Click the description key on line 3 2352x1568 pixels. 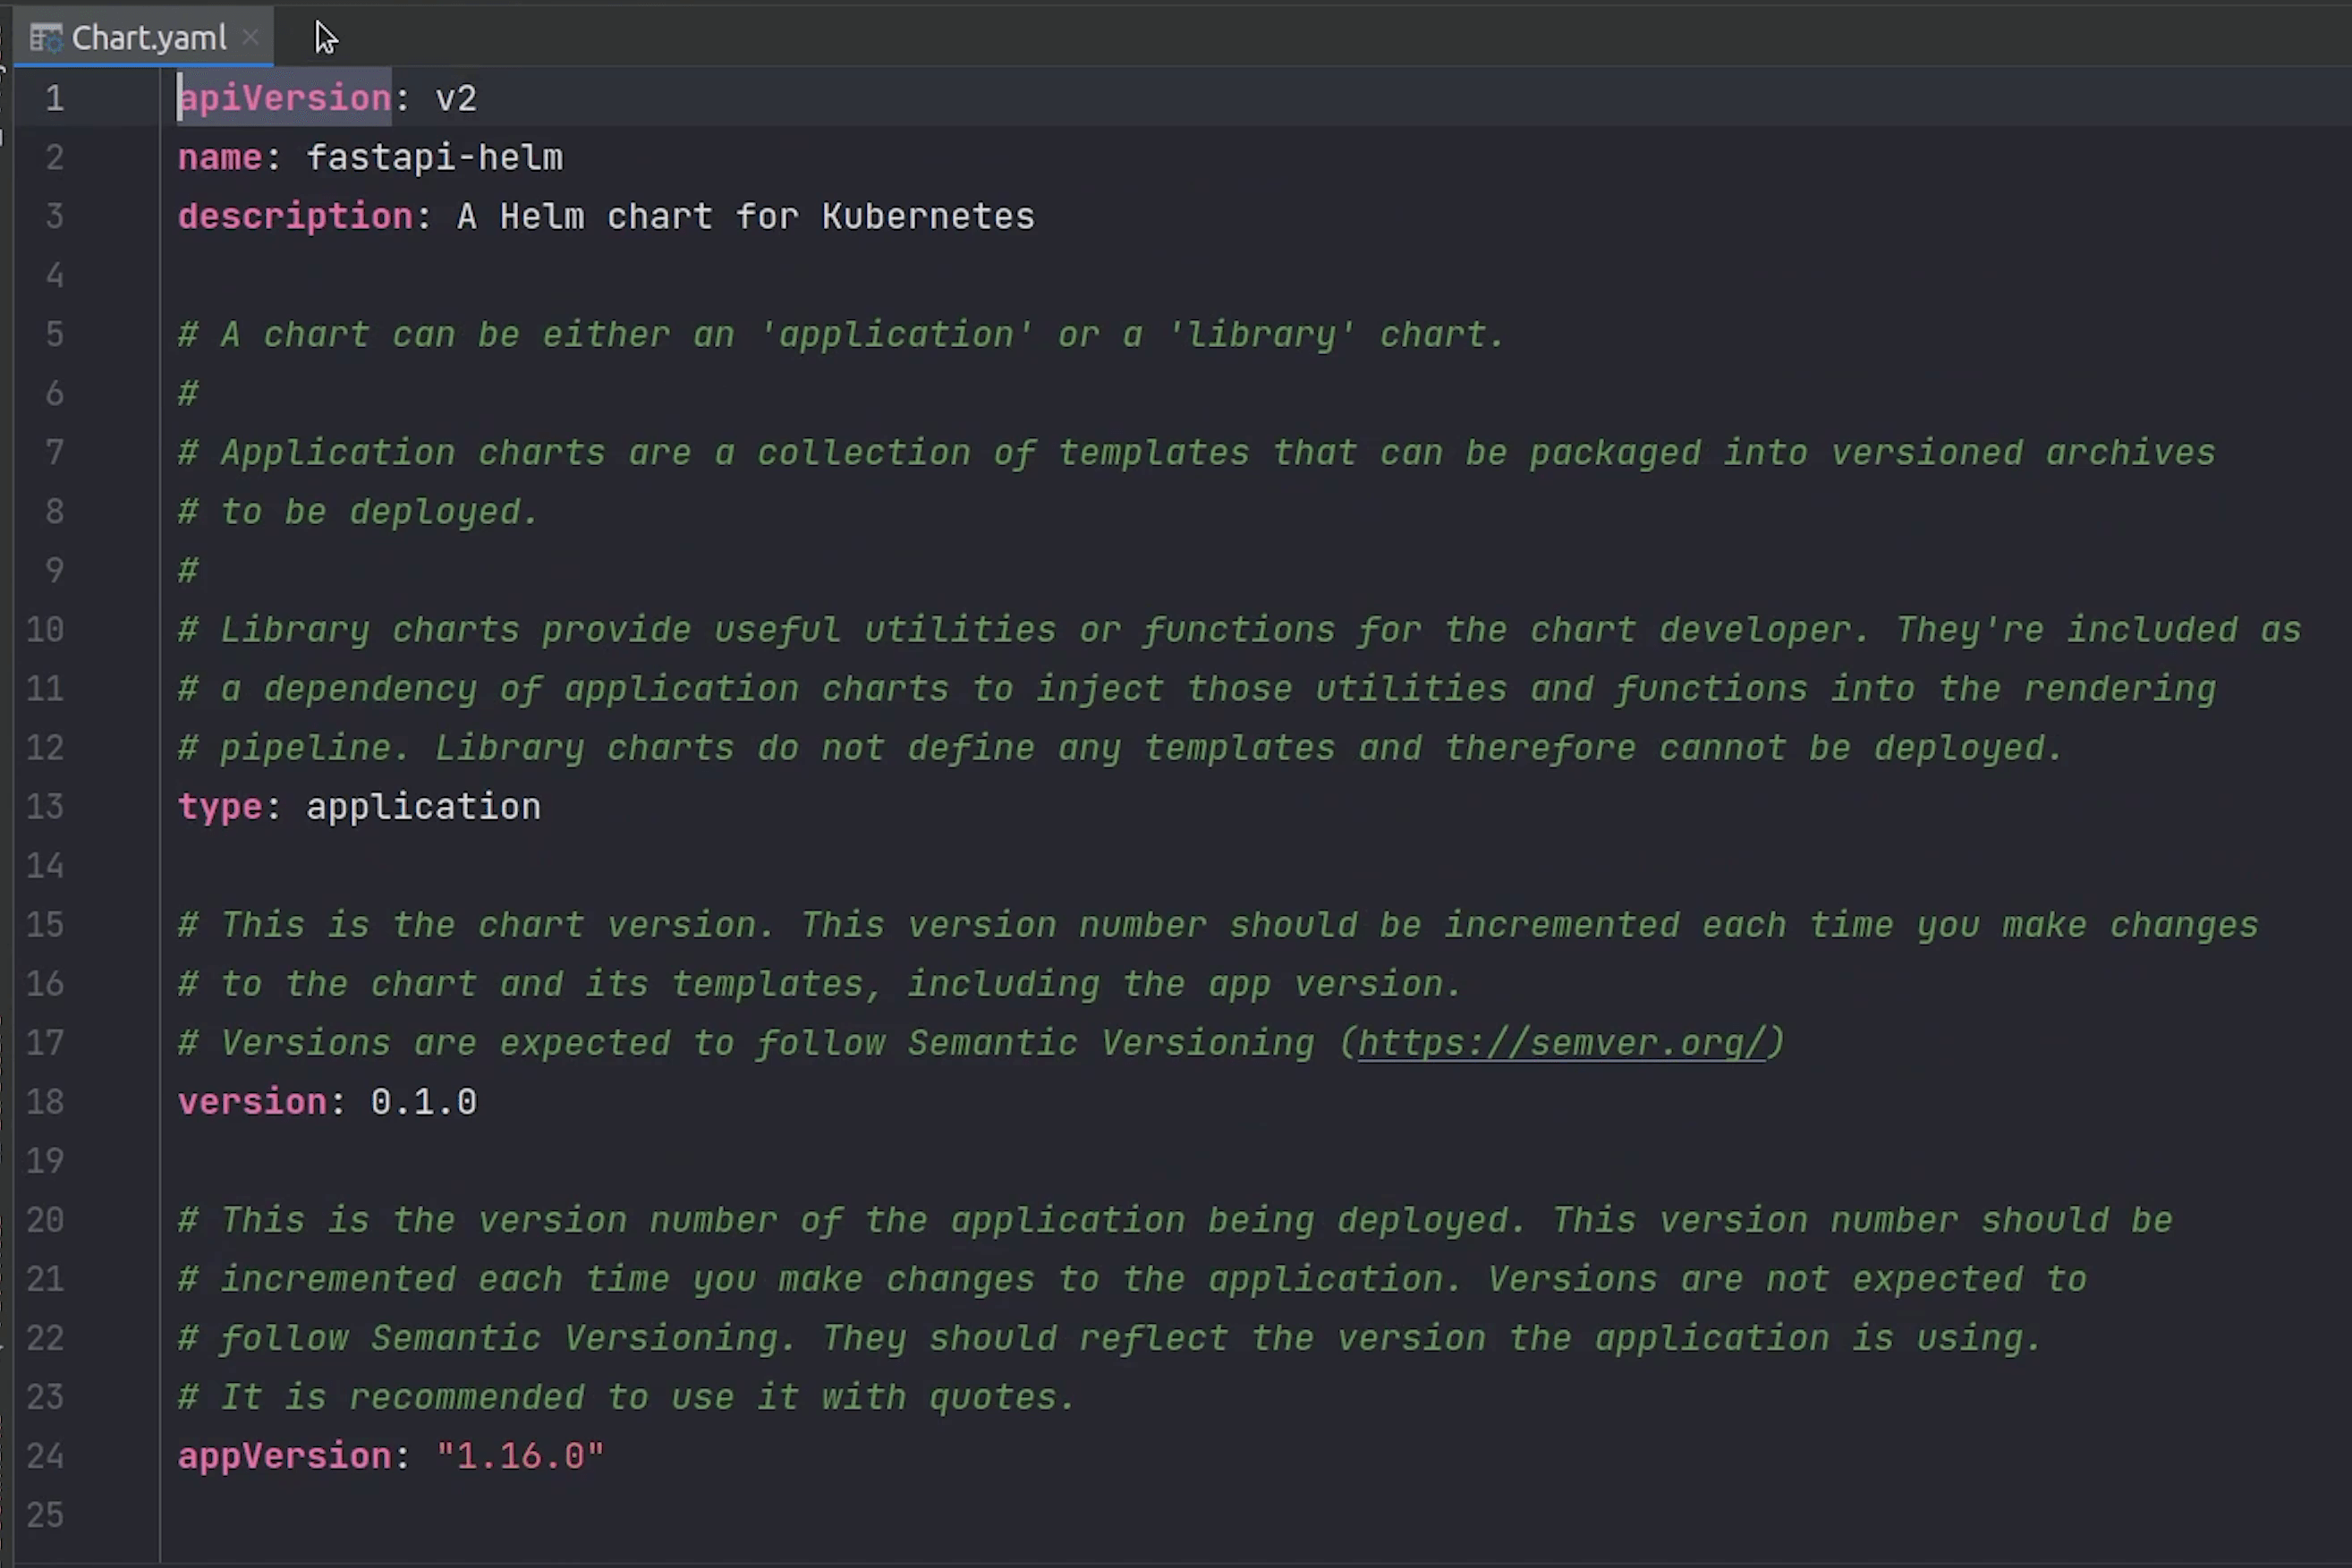(x=295, y=216)
